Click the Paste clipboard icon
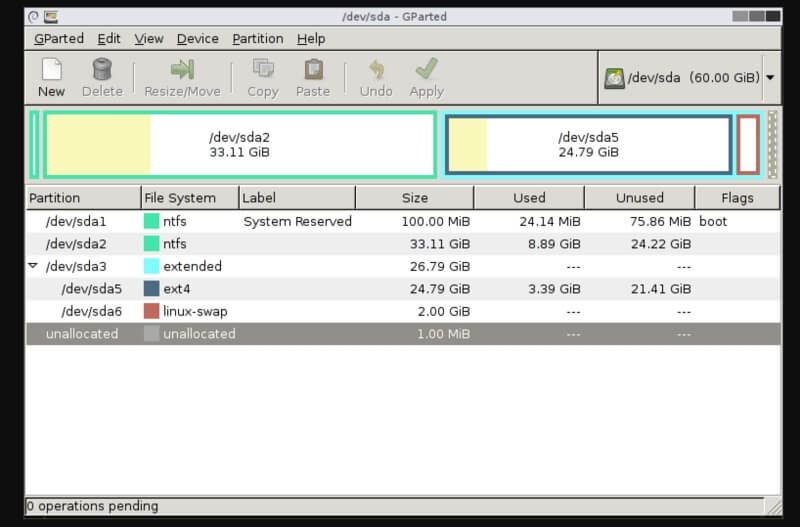Image resolution: width=800 pixels, height=527 pixels. [x=313, y=70]
